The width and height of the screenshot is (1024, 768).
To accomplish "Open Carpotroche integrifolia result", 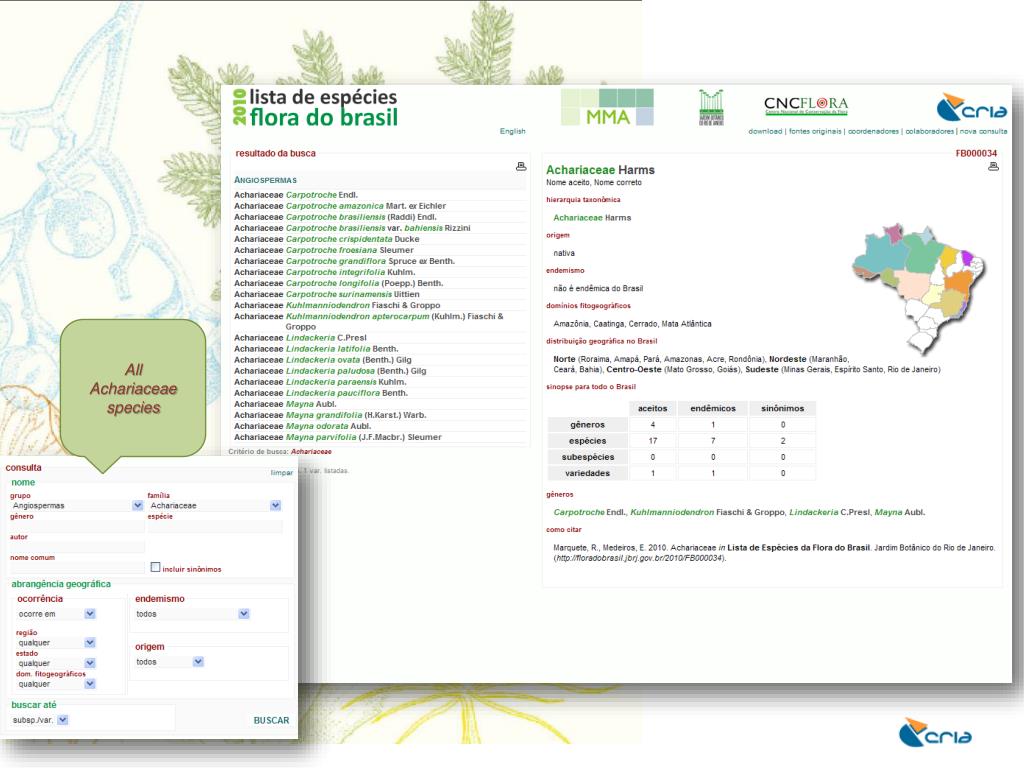I will pyautogui.click(x=336, y=272).
